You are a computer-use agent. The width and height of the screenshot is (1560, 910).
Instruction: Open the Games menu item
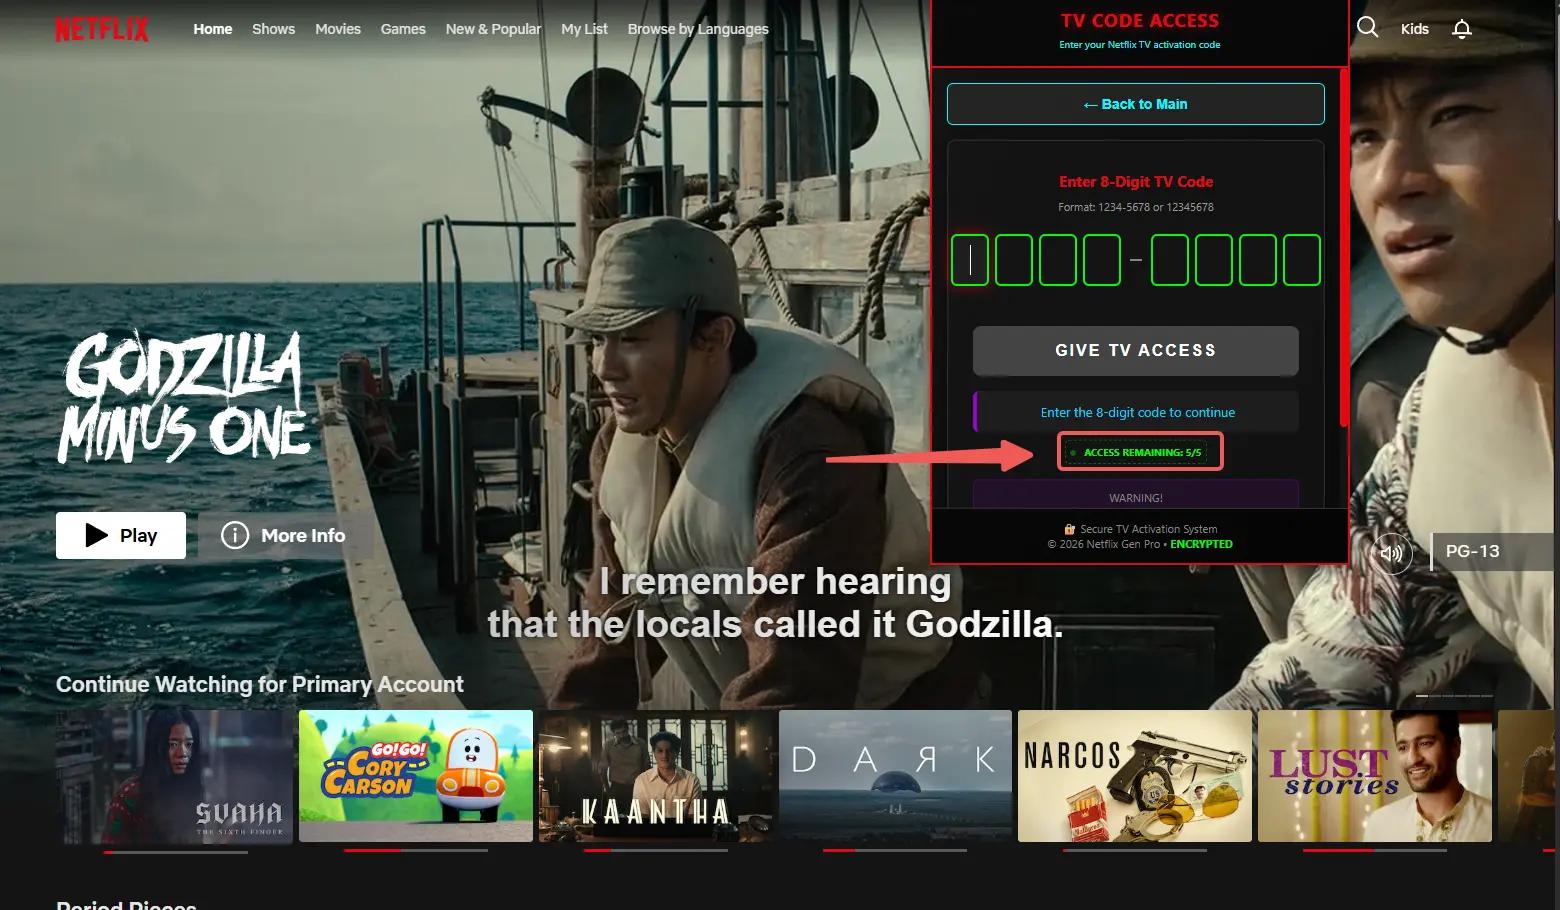click(x=403, y=29)
